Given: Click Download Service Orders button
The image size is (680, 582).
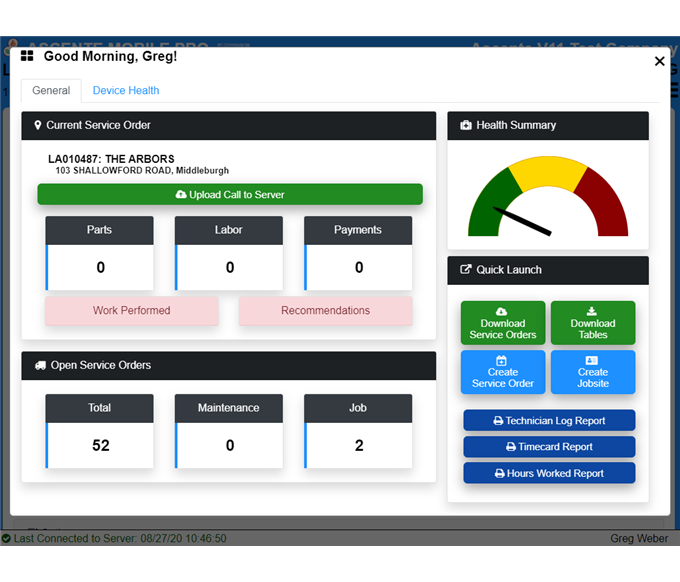Looking at the screenshot, I should tap(503, 323).
